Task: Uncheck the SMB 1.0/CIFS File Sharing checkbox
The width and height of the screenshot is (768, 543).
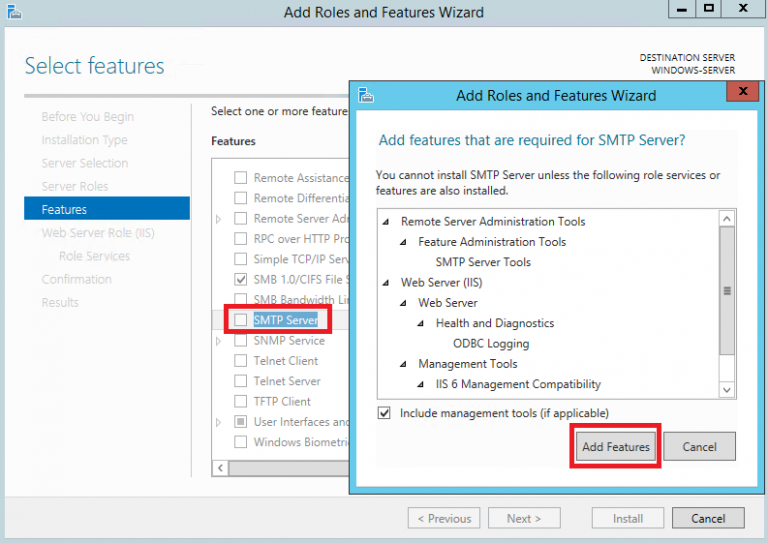Action: point(240,279)
